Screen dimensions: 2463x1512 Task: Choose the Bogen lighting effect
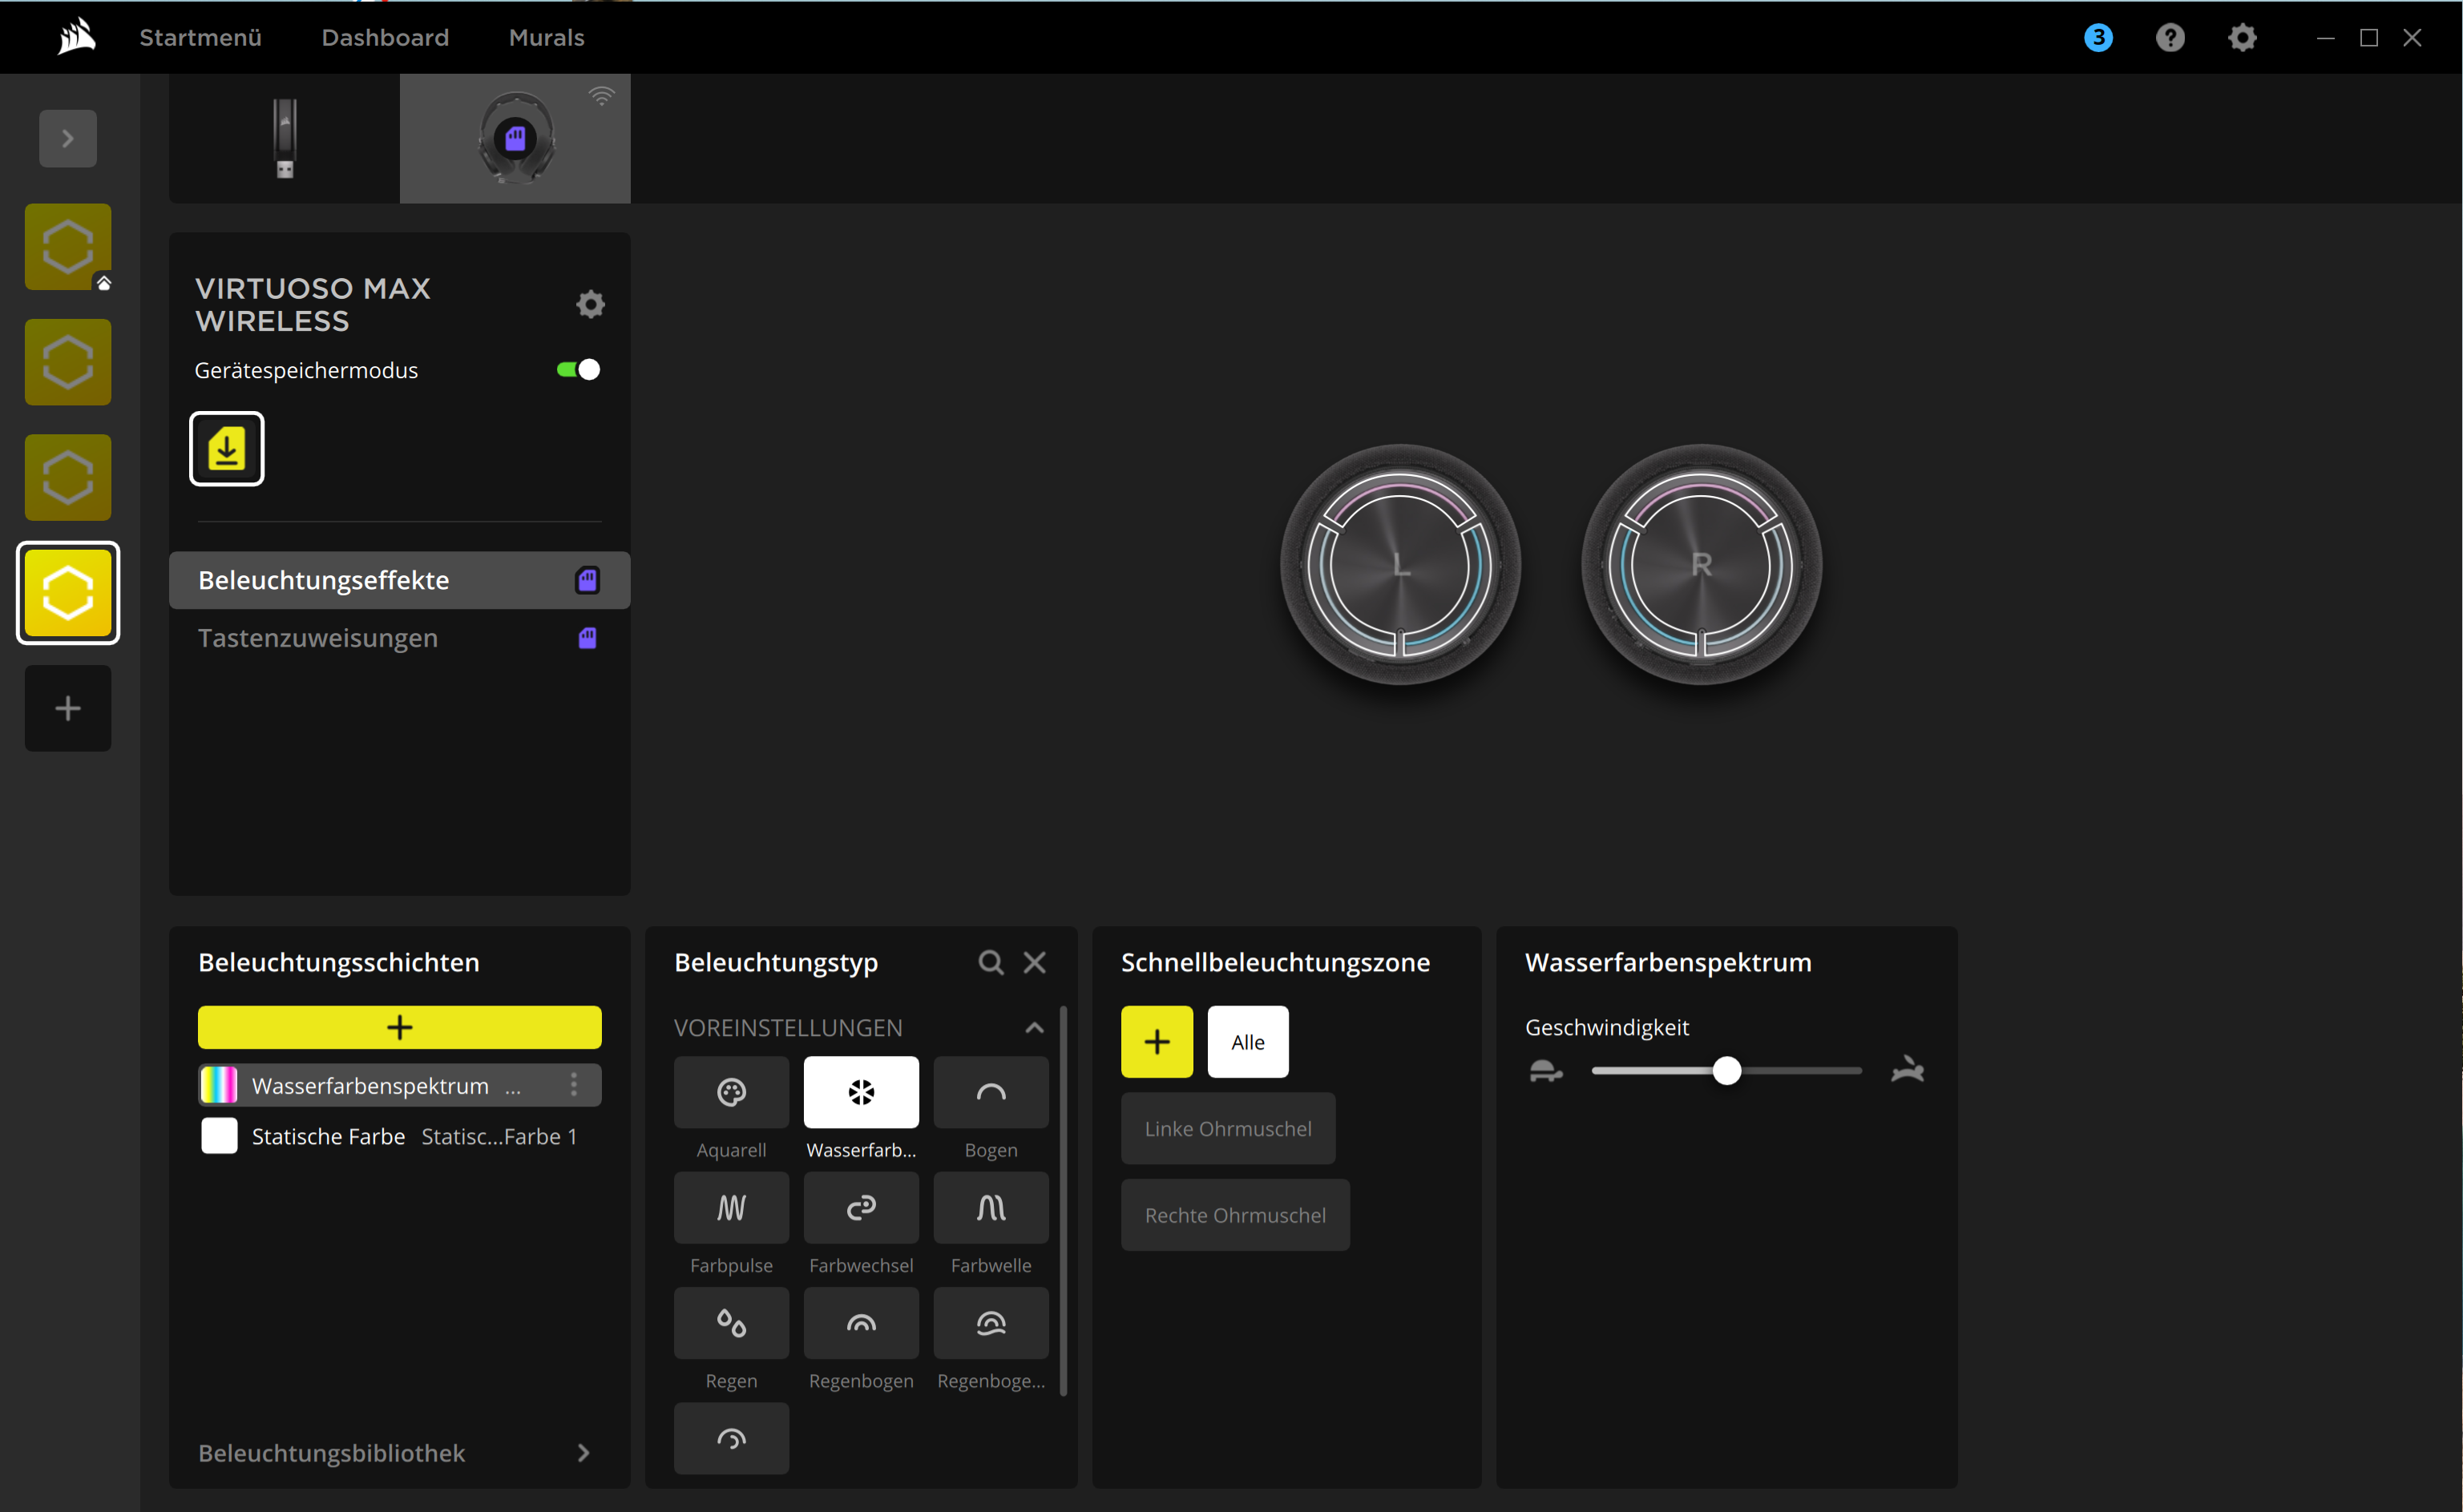coord(991,1093)
